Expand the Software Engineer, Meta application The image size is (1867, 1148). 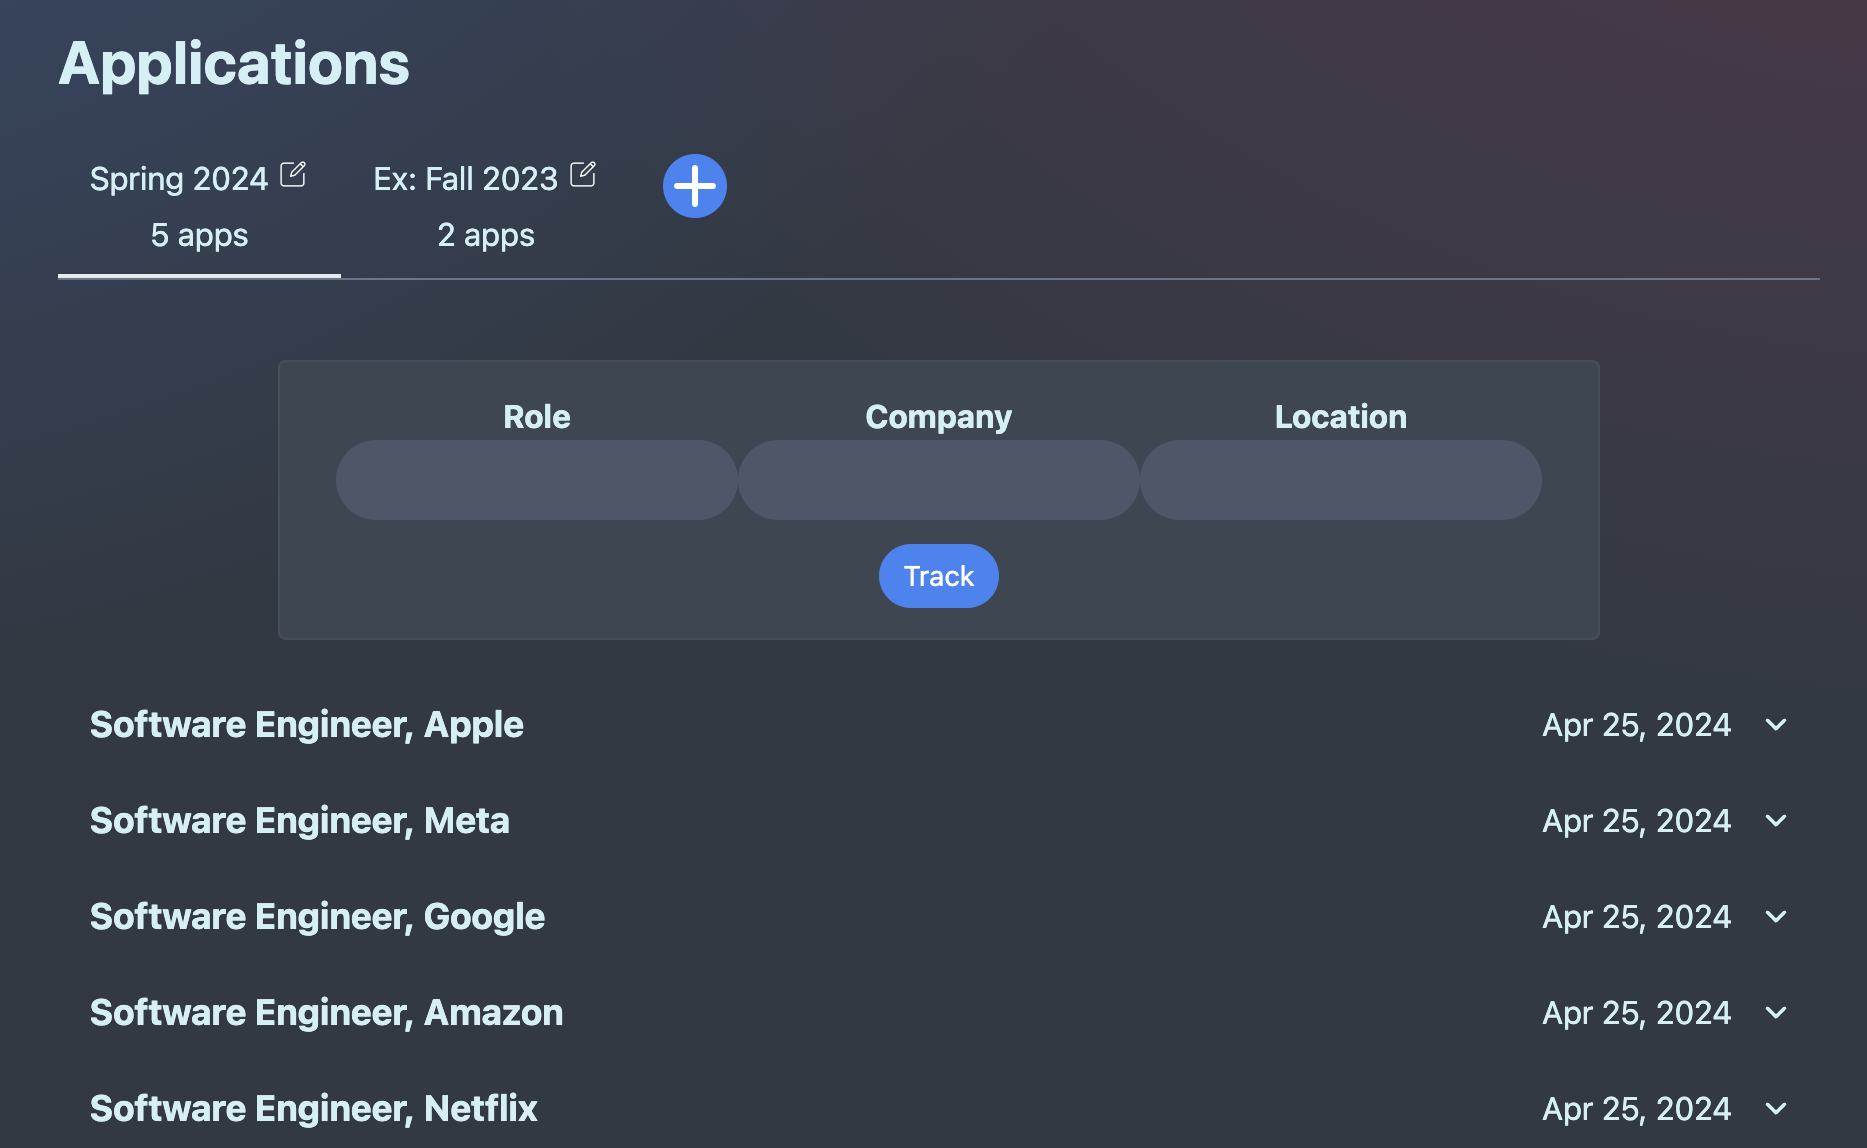click(1776, 821)
